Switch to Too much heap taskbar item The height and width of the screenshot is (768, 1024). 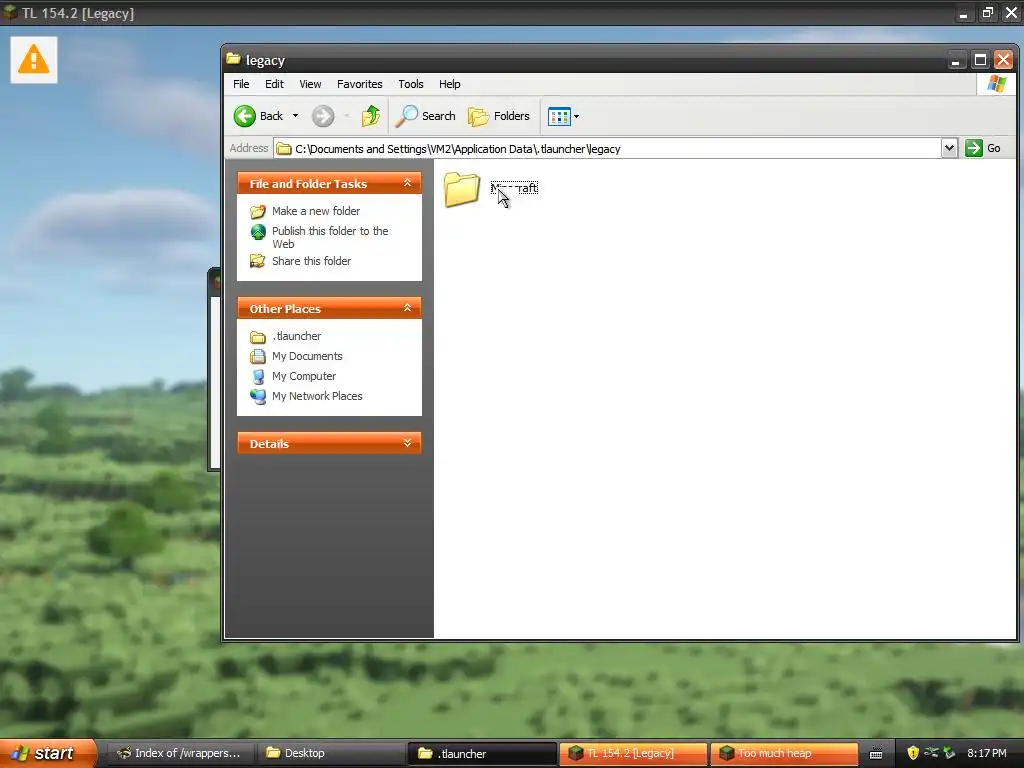click(x=784, y=753)
